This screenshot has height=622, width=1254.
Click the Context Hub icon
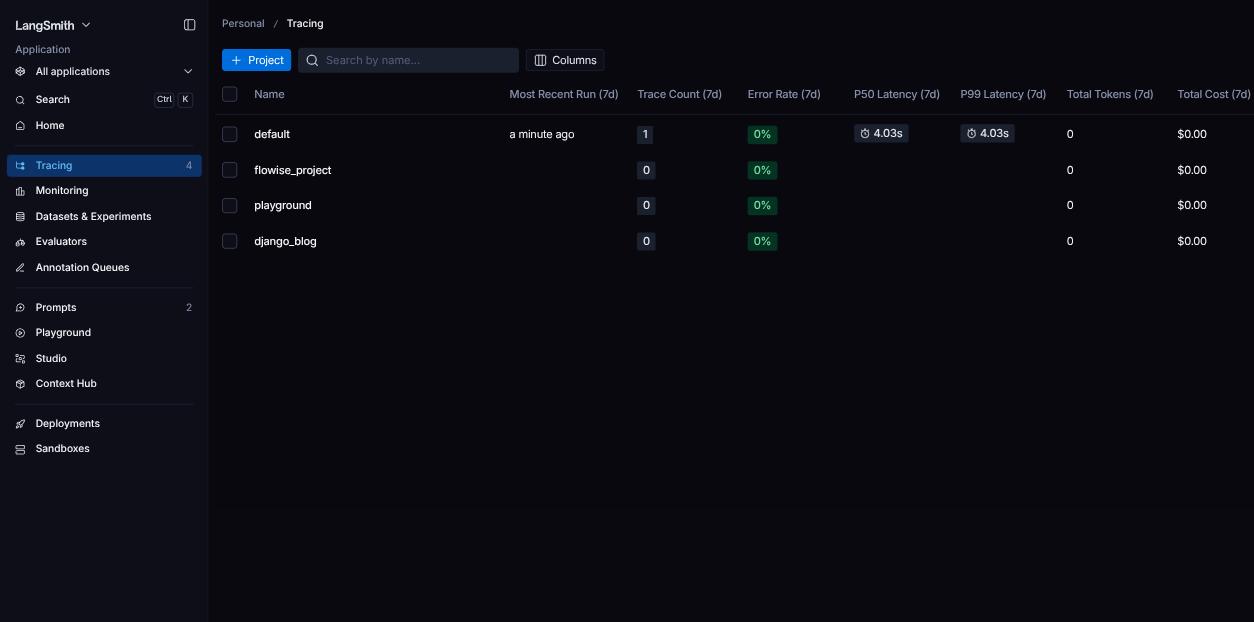pyautogui.click(x=20, y=384)
